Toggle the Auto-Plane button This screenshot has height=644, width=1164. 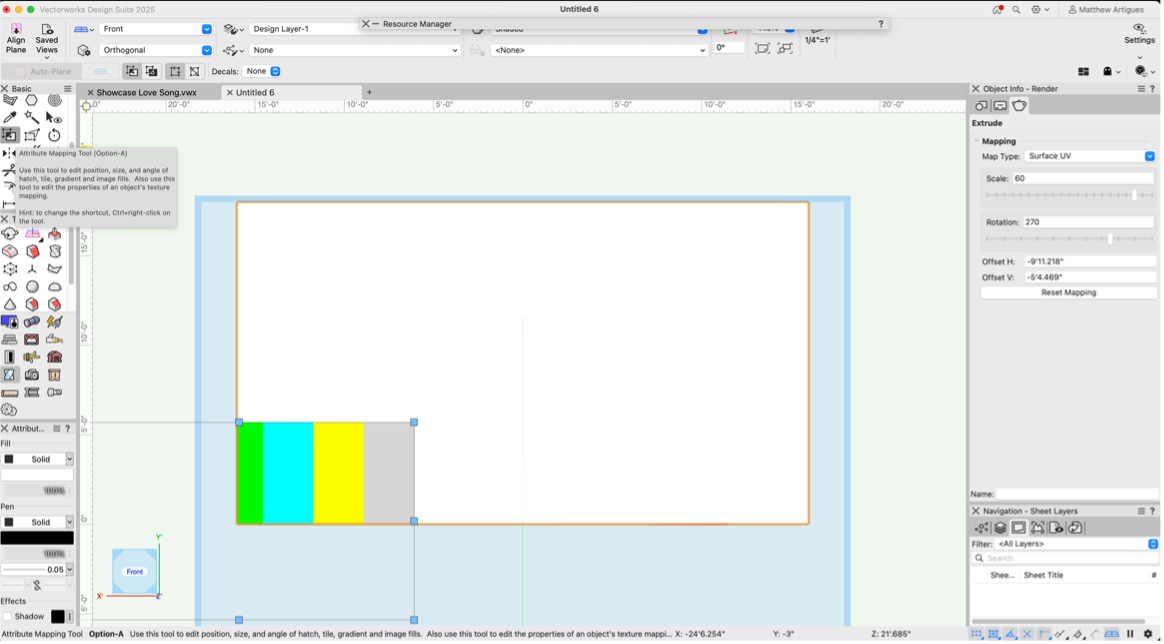pyautogui.click(x=42, y=72)
